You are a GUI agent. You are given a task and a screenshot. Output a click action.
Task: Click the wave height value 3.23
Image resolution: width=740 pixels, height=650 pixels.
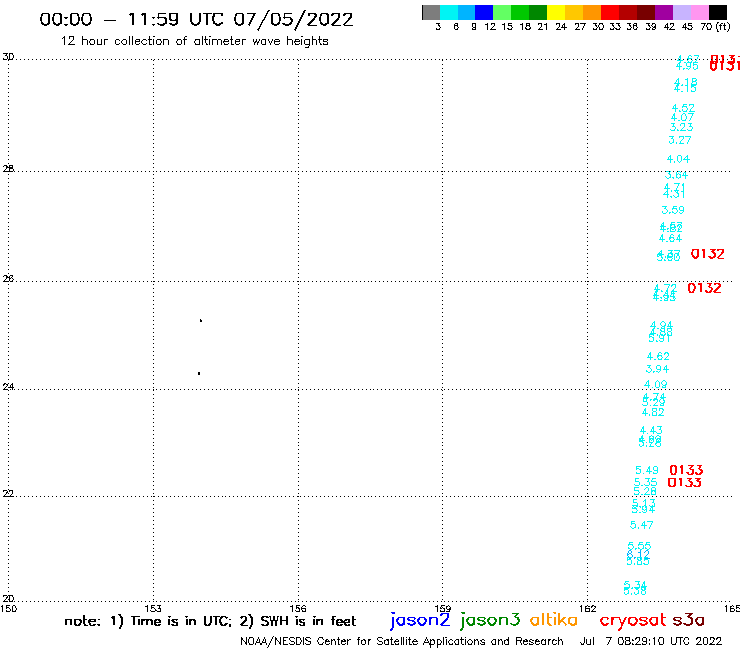(x=681, y=127)
